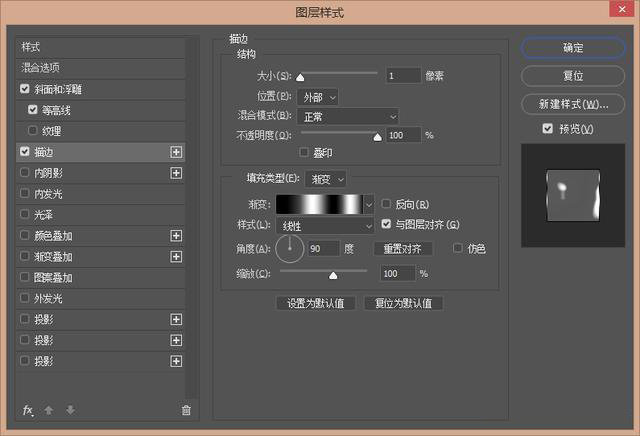640x436 pixels.
Task: Click the 复位 reset button
Action: [x=573, y=76]
